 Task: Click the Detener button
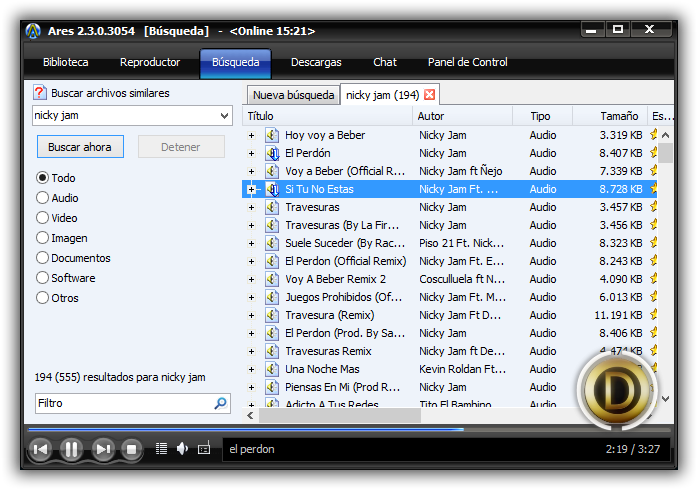181,147
